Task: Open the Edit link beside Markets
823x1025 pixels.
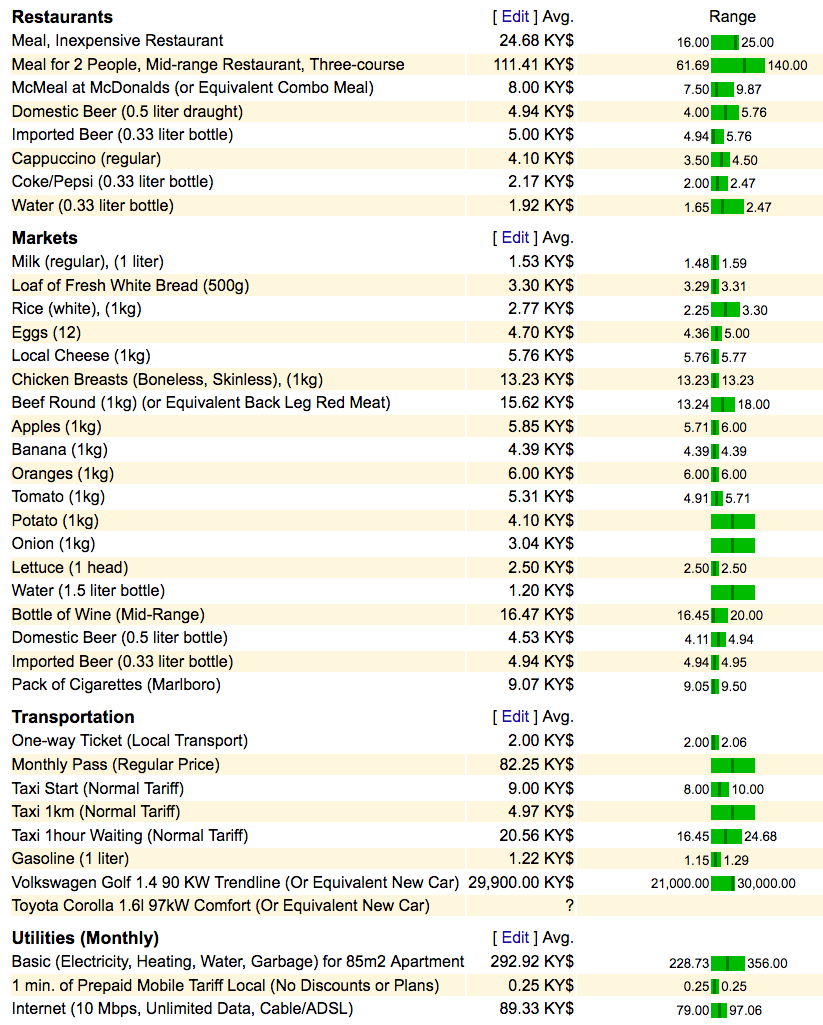Action: coord(515,238)
